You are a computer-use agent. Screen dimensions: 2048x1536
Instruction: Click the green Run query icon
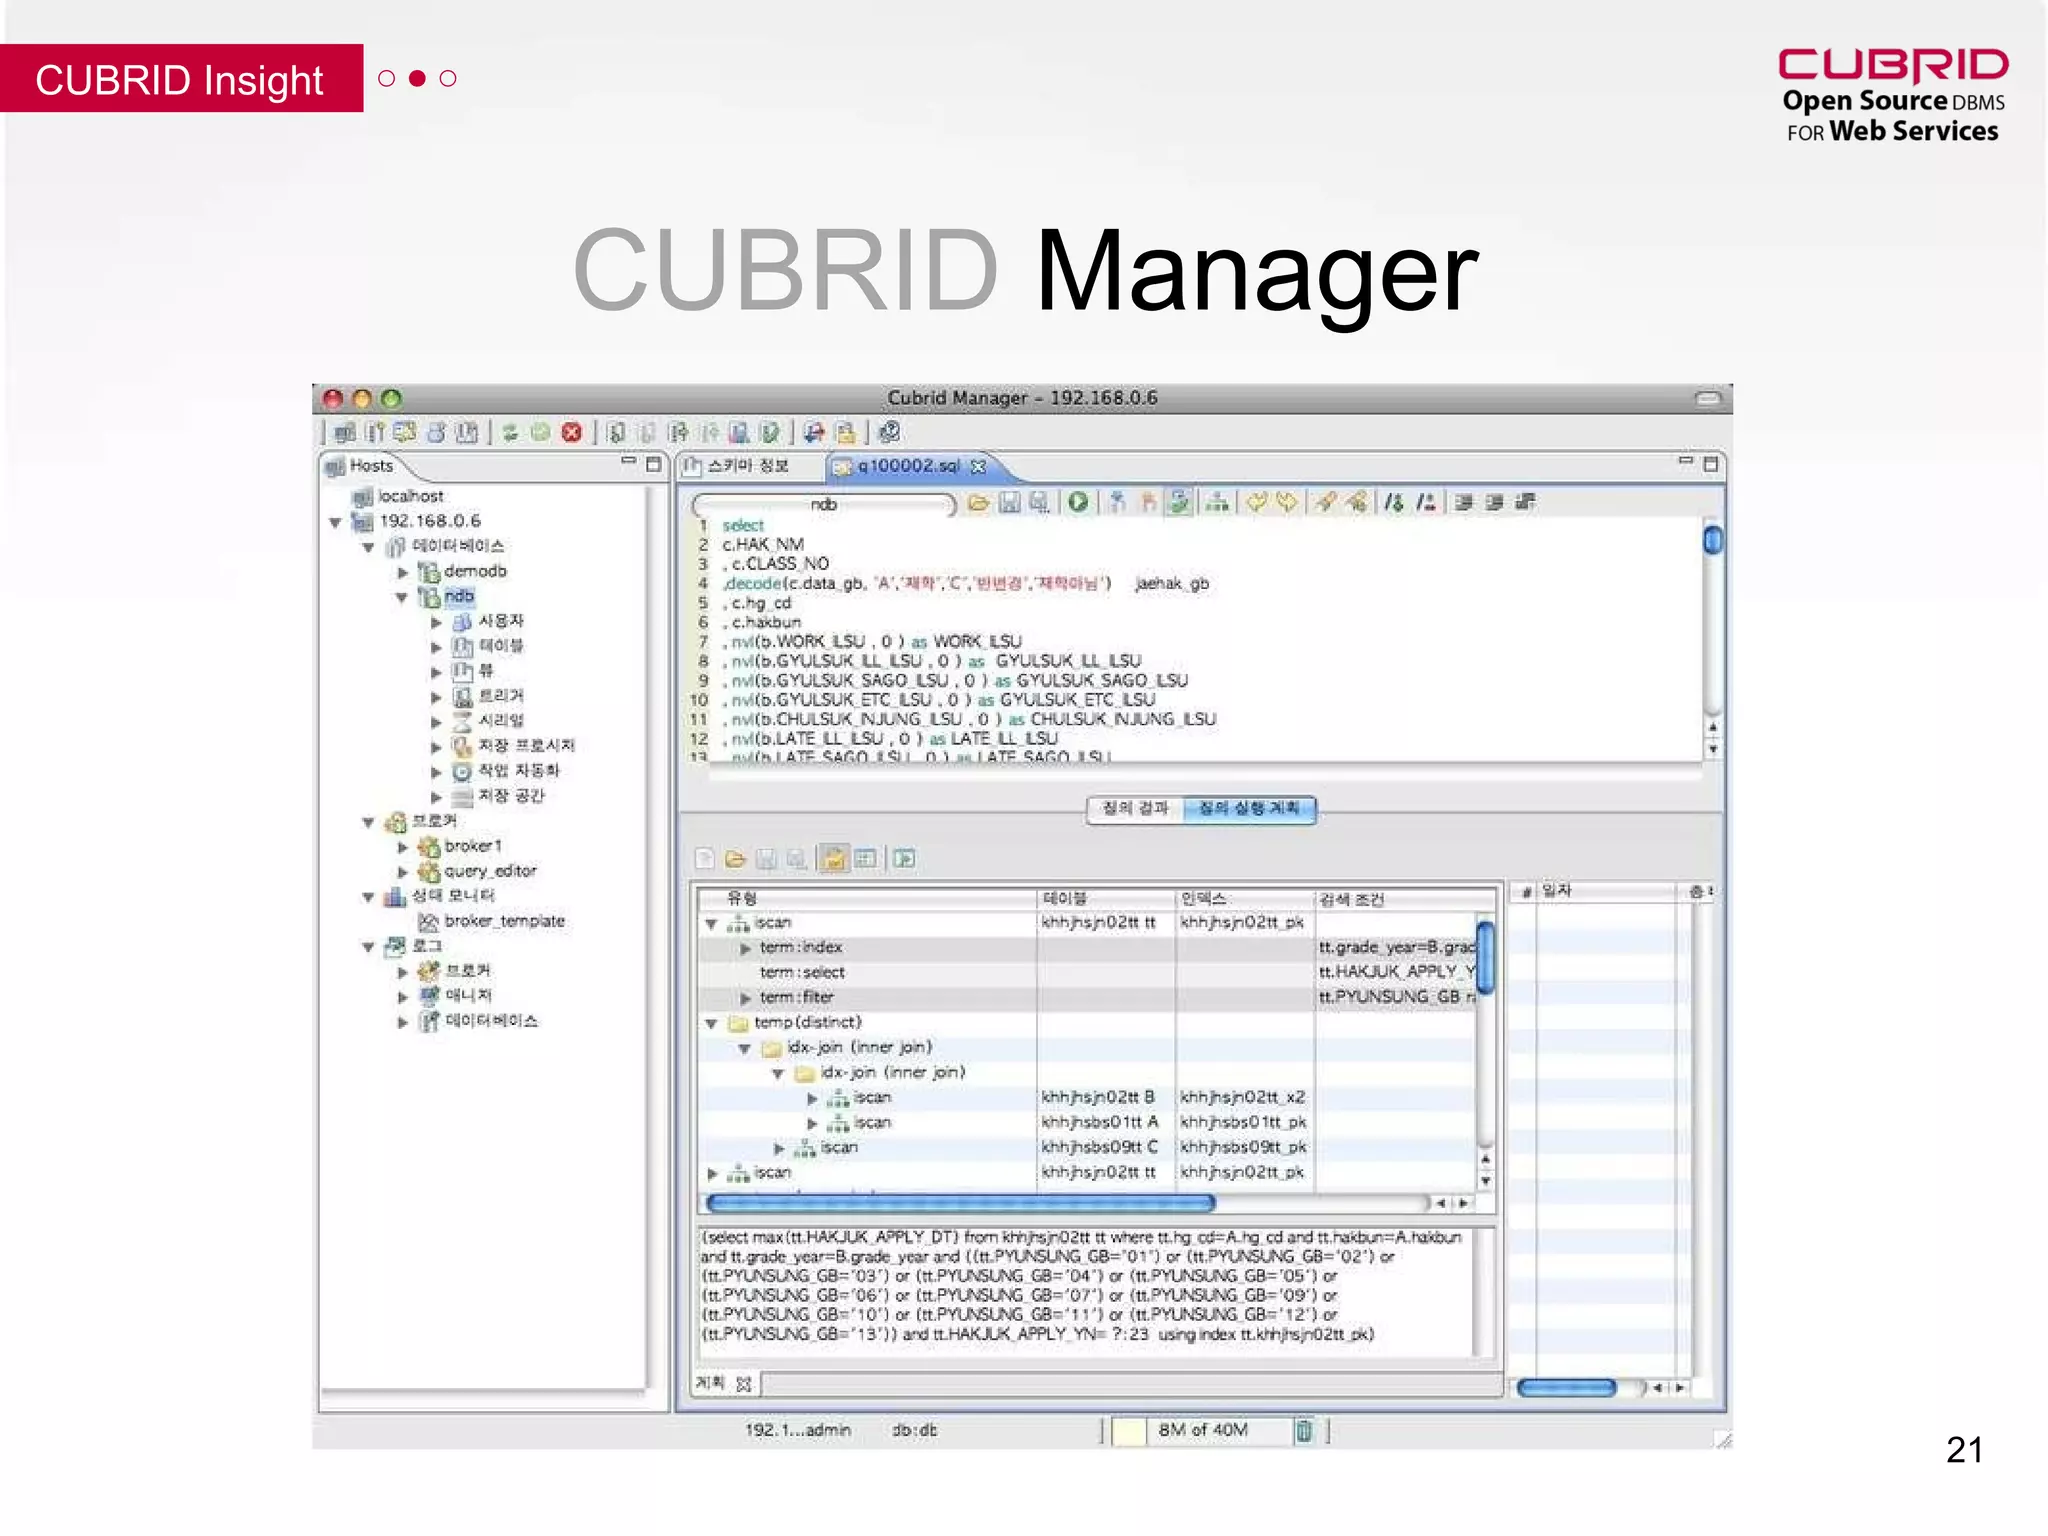(1078, 502)
